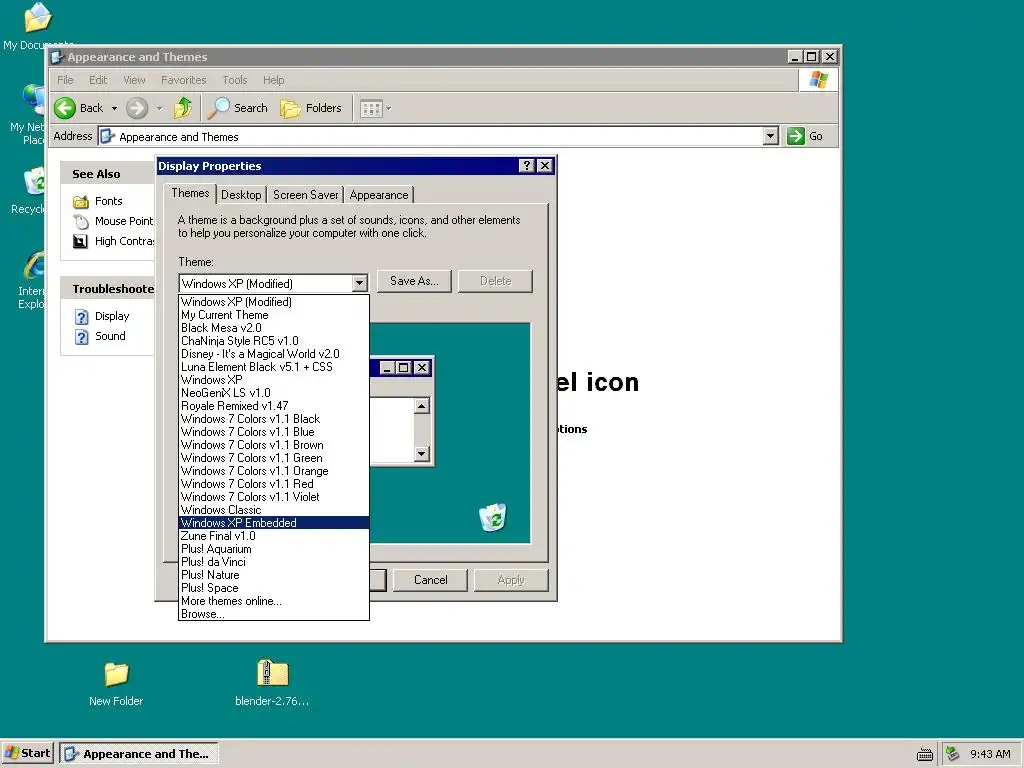Click the Display troubleshooter help icon
The width and height of the screenshot is (1024, 768).
(81, 317)
